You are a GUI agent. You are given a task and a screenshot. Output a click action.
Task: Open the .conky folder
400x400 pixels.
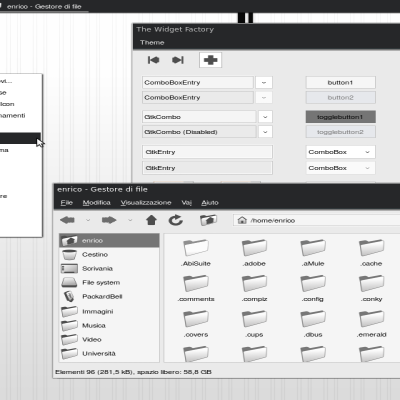click(x=372, y=288)
